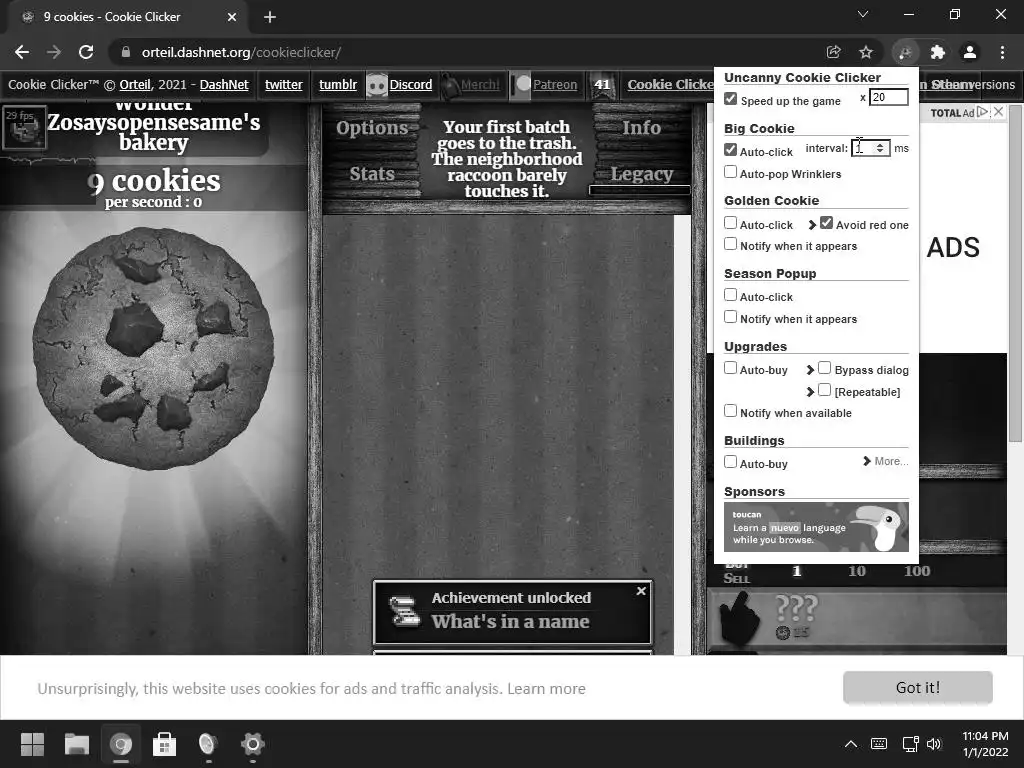Reload the Cookie Clicker page
The height and width of the screenshot is (768, 1024).
86,52
